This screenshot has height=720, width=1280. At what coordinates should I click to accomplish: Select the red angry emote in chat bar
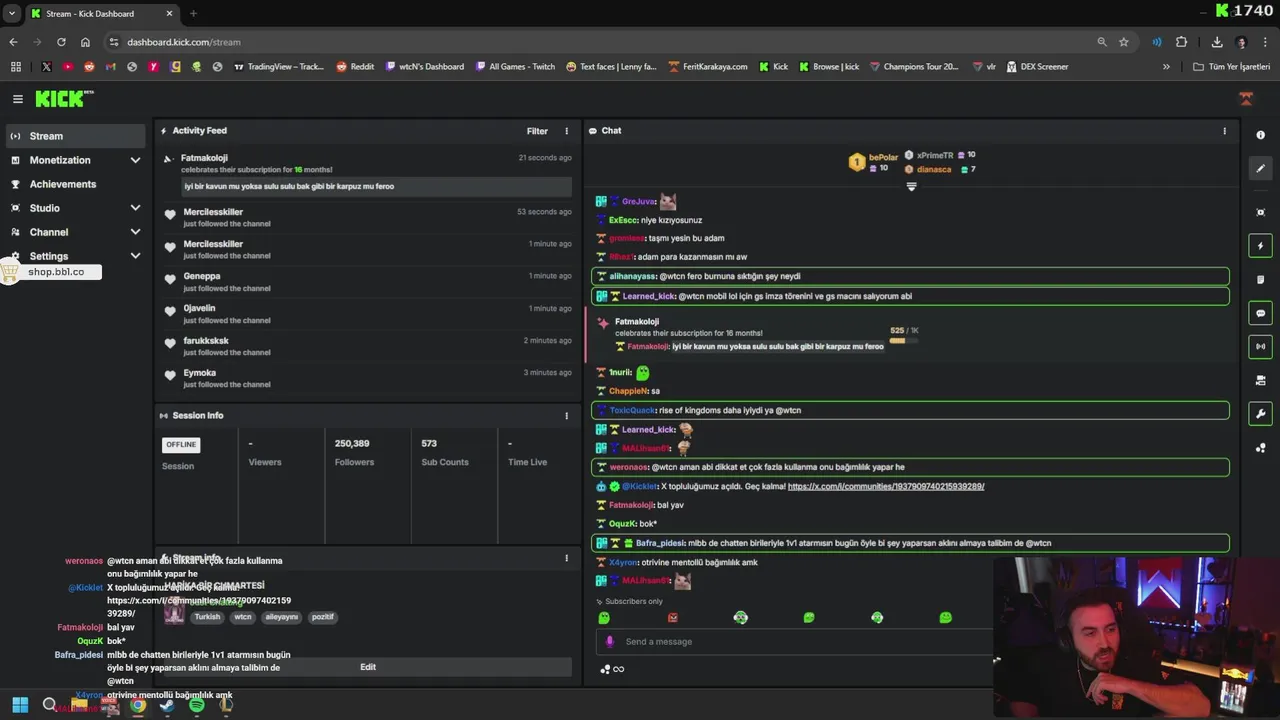click(x=672, y=618)
